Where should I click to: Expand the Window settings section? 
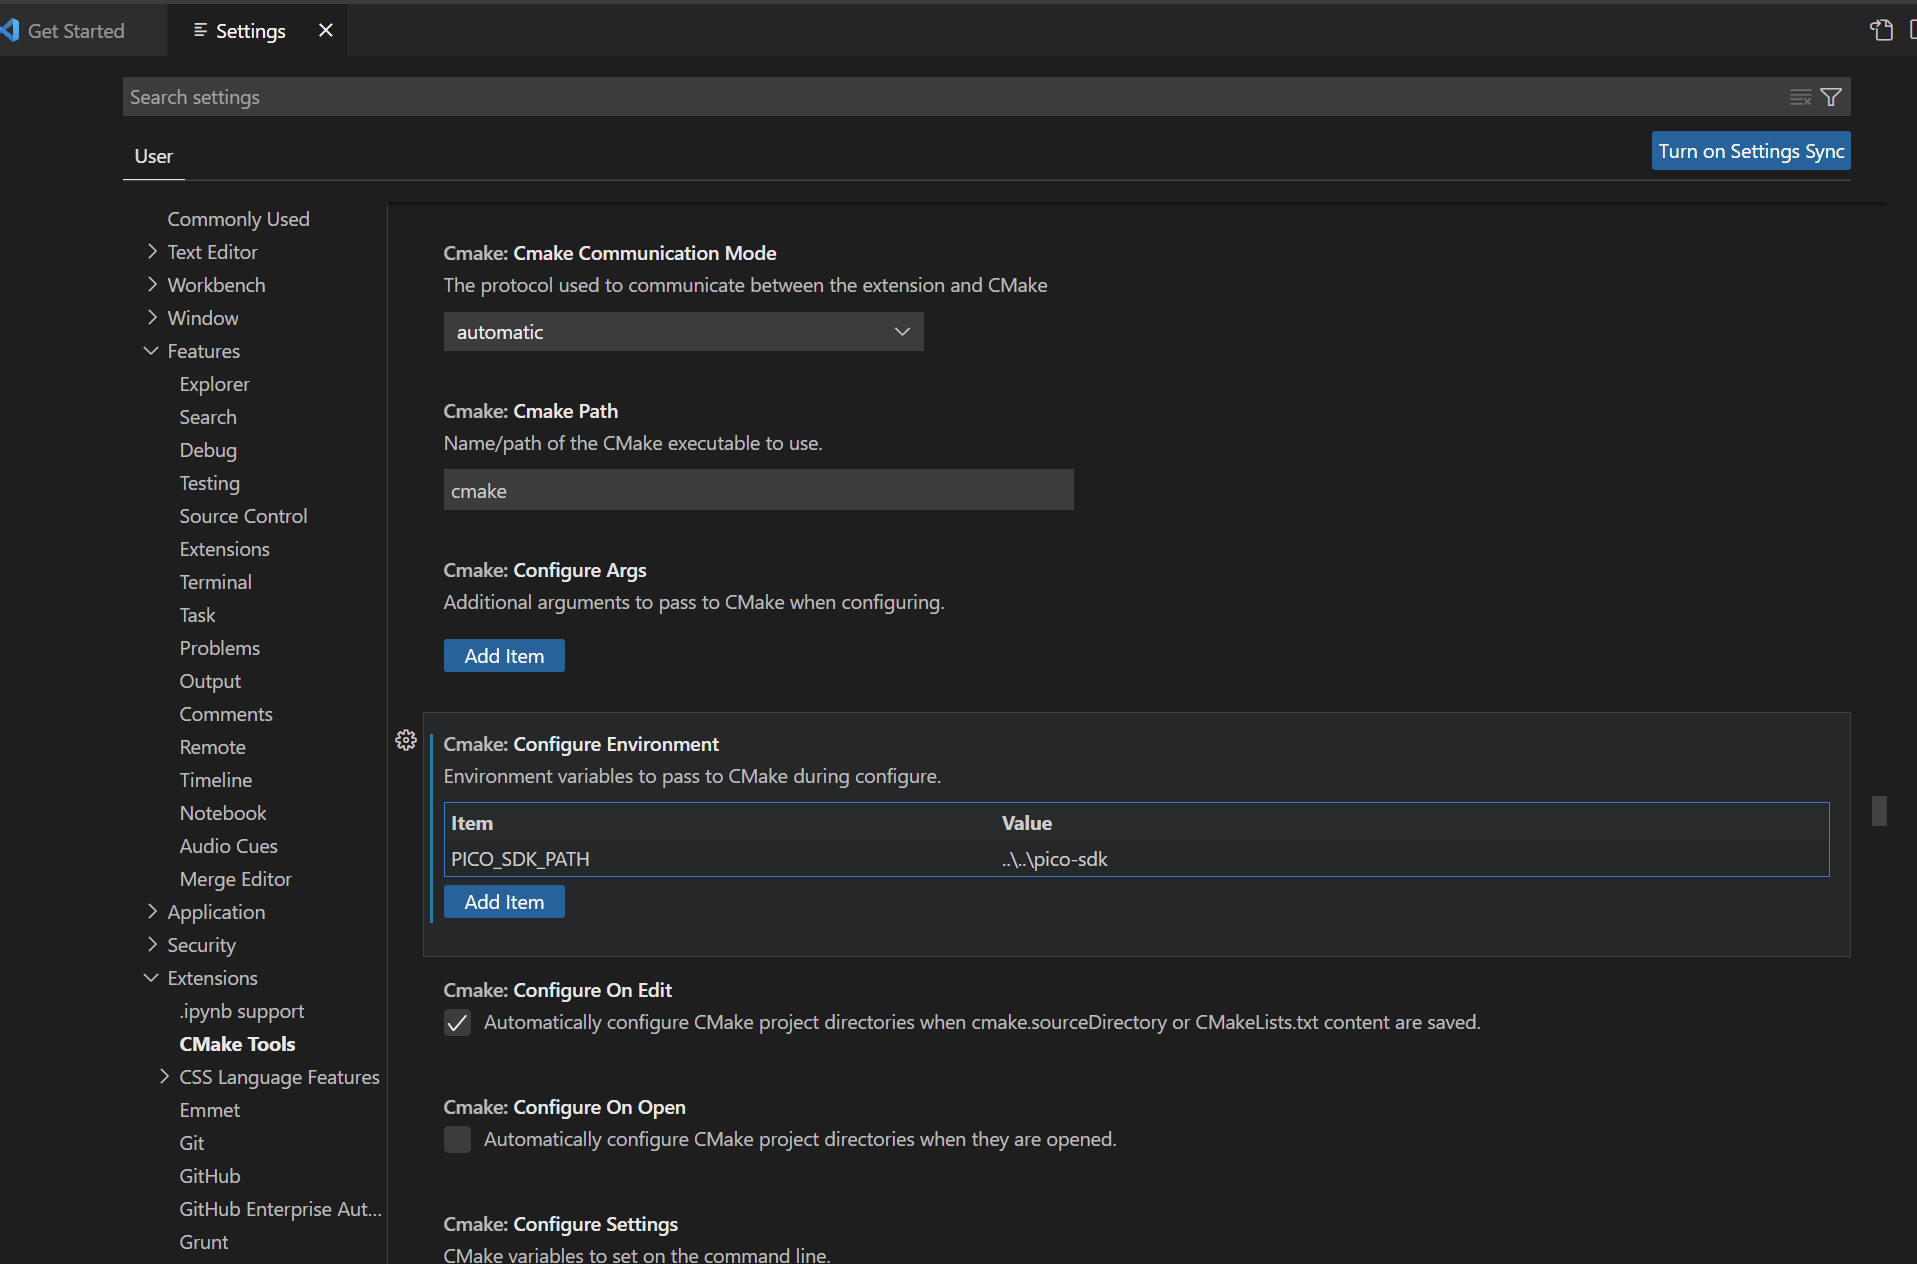coord(152,317)
